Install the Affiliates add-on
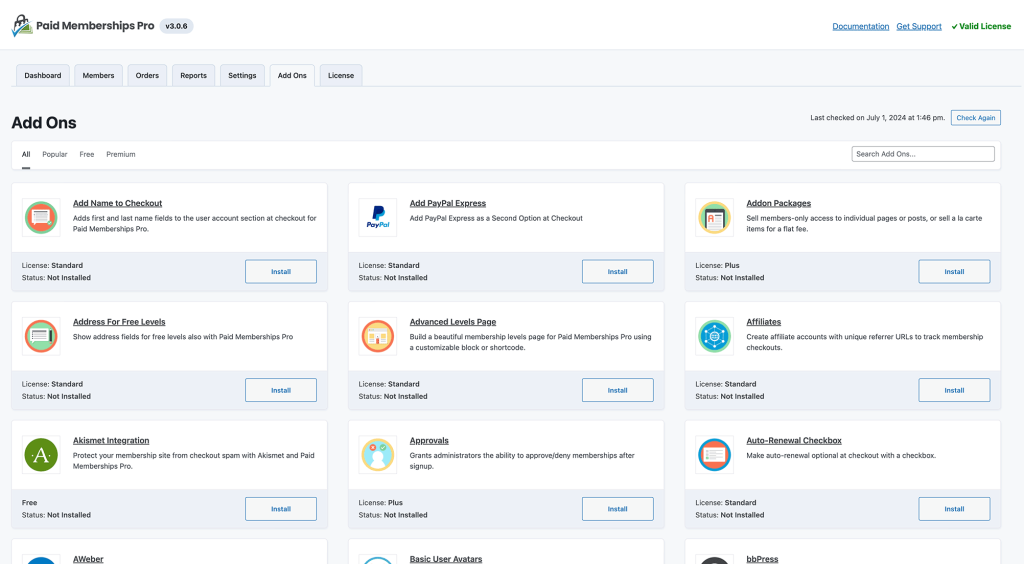Screen dimensions: 1024x564 pos(954,390)
